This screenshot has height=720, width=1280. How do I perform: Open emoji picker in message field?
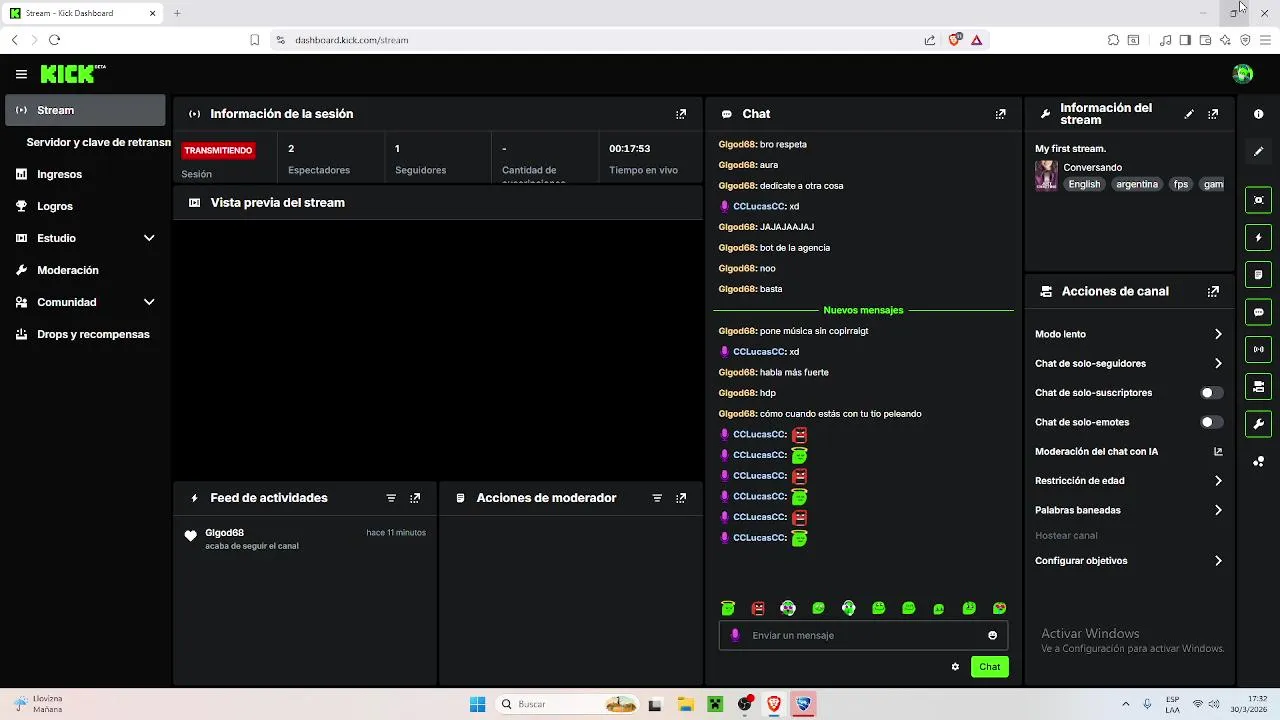click(x=992, y=635)
